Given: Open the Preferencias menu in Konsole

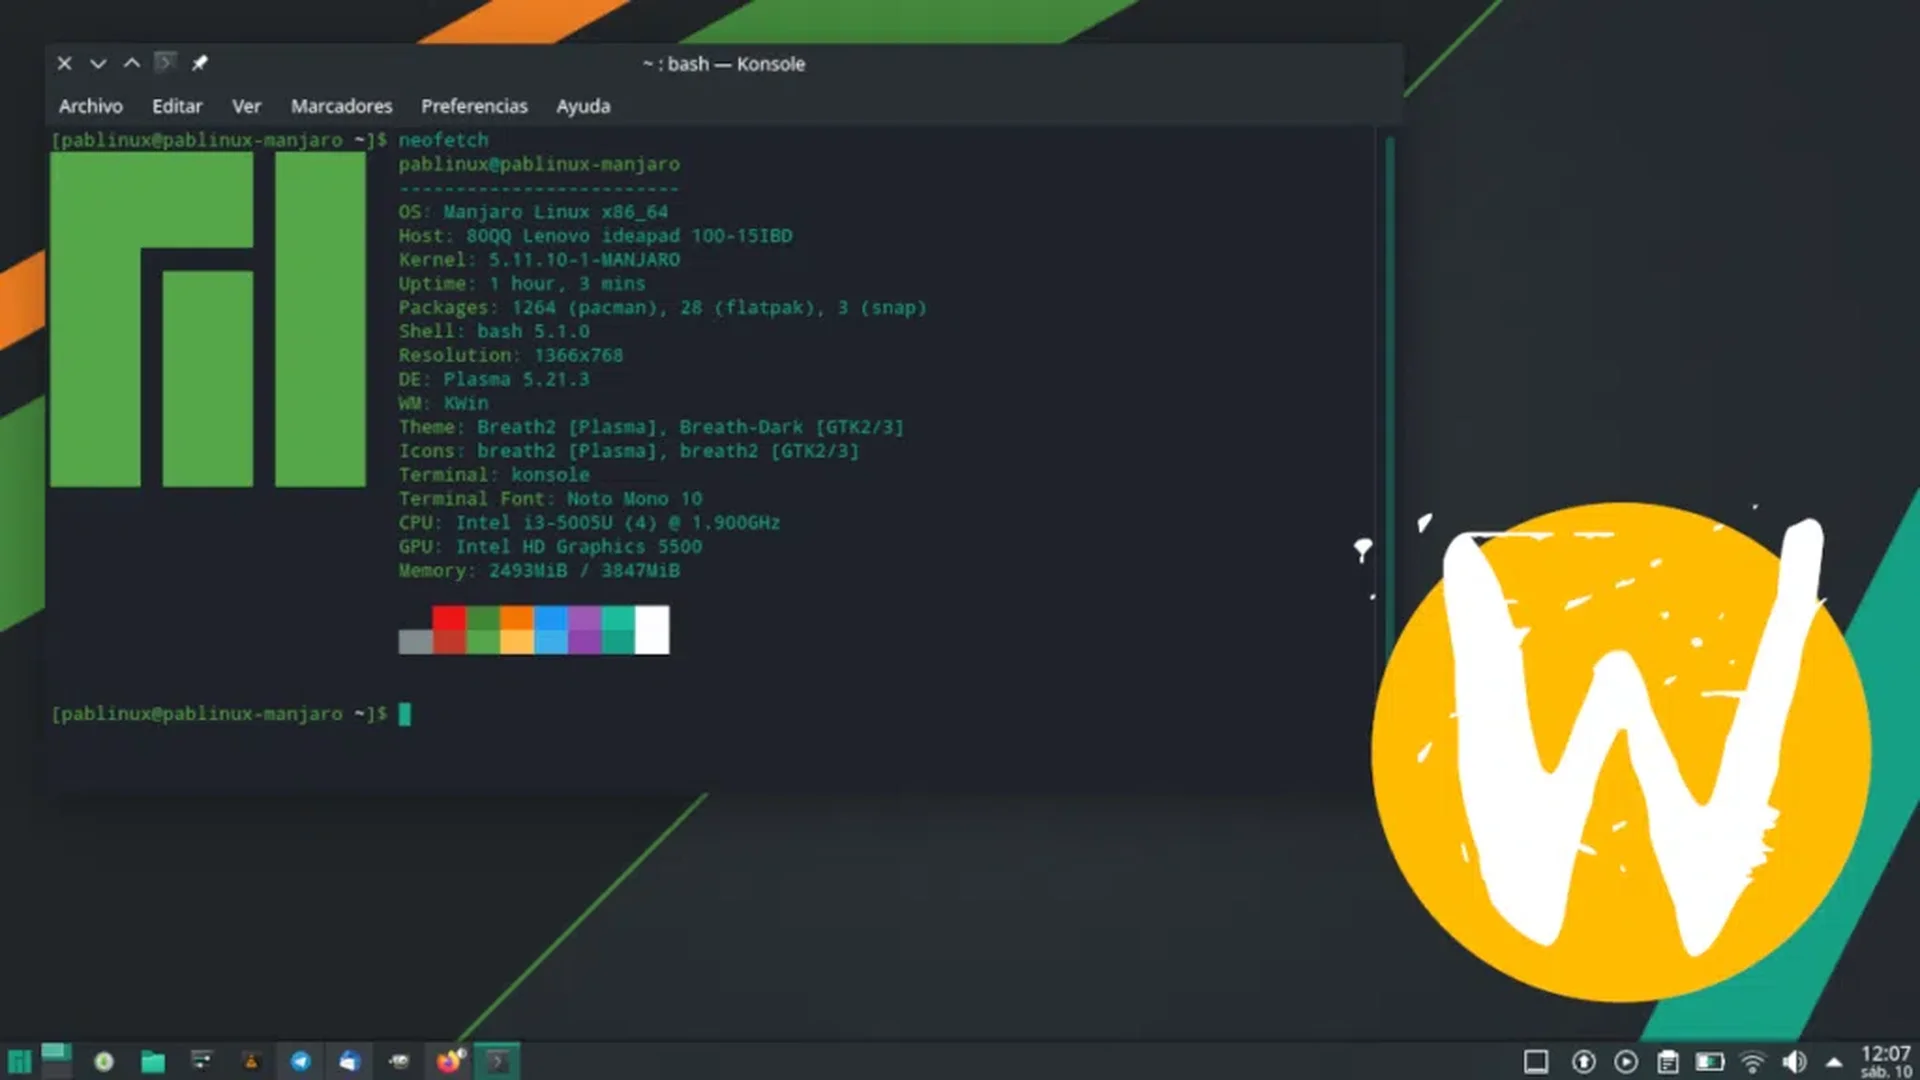Looking at the screenshot, I should click(474, 106).
